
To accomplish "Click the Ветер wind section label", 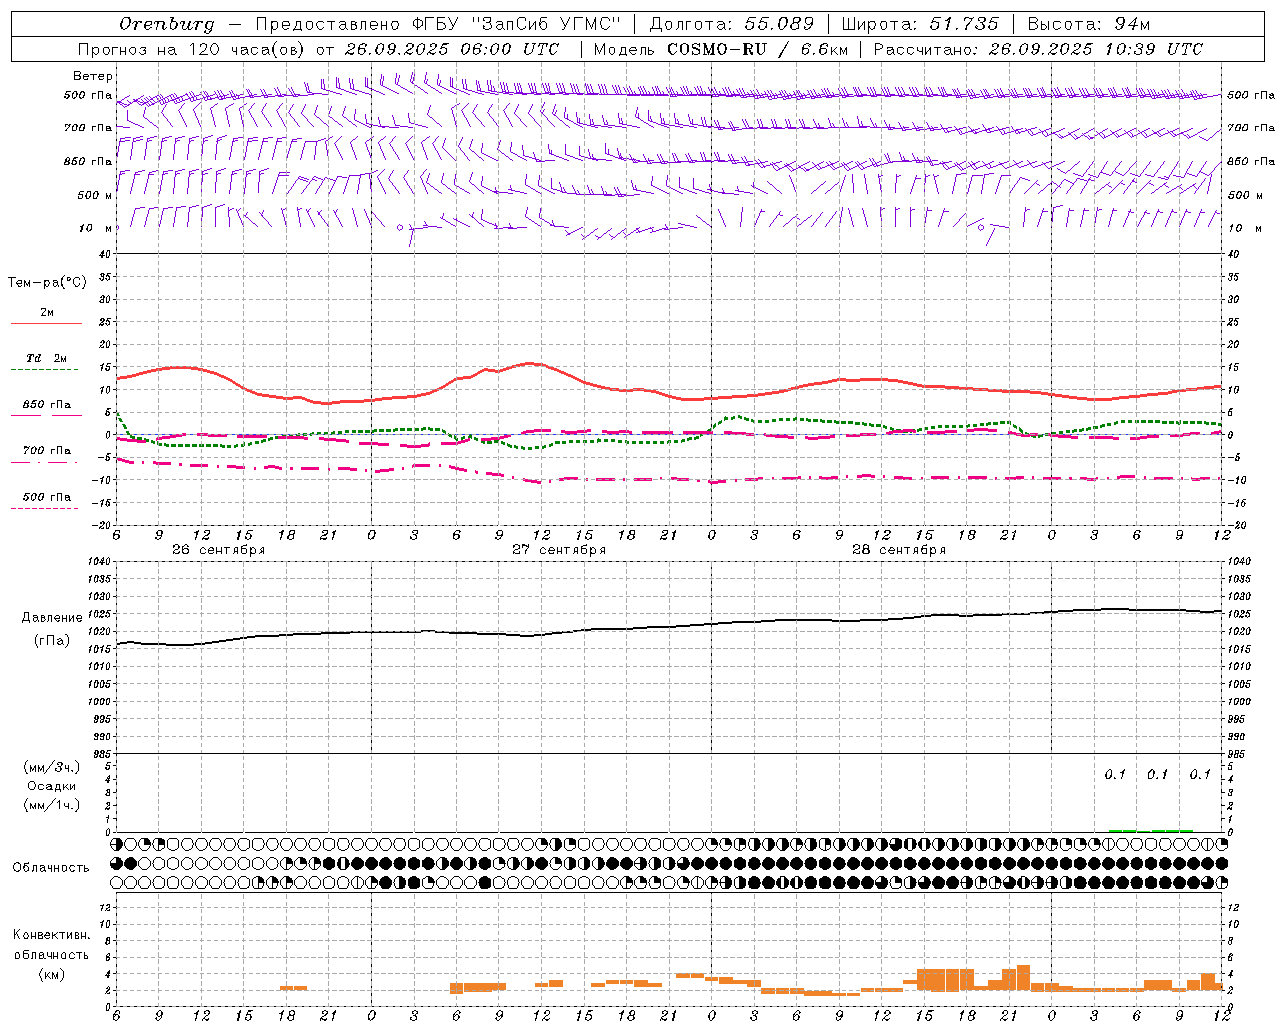I will pyautogui.click(x=93, y=76).
